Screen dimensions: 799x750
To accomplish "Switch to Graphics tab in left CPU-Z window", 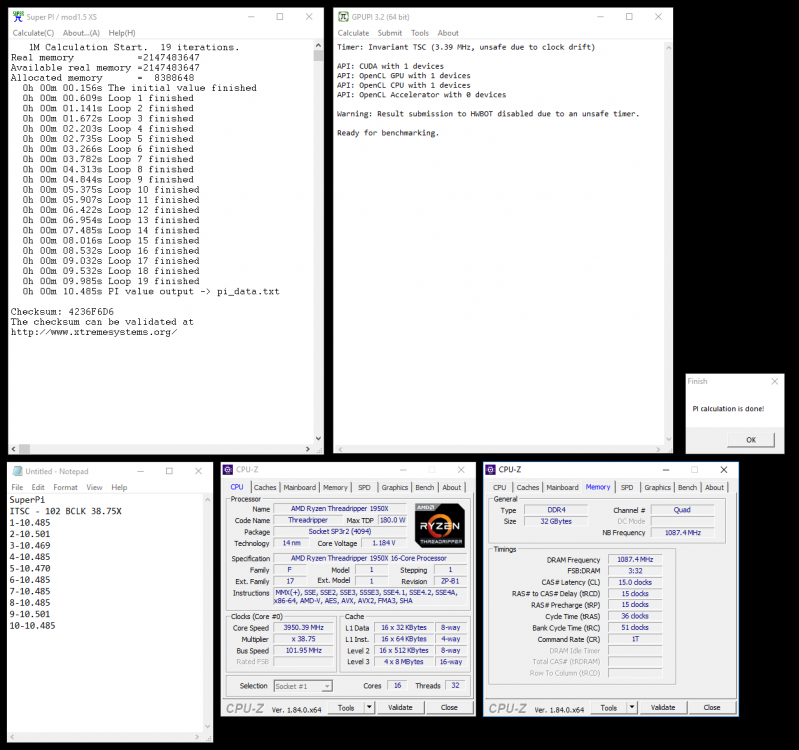I will pyautogui.click(x=395, y=488).
